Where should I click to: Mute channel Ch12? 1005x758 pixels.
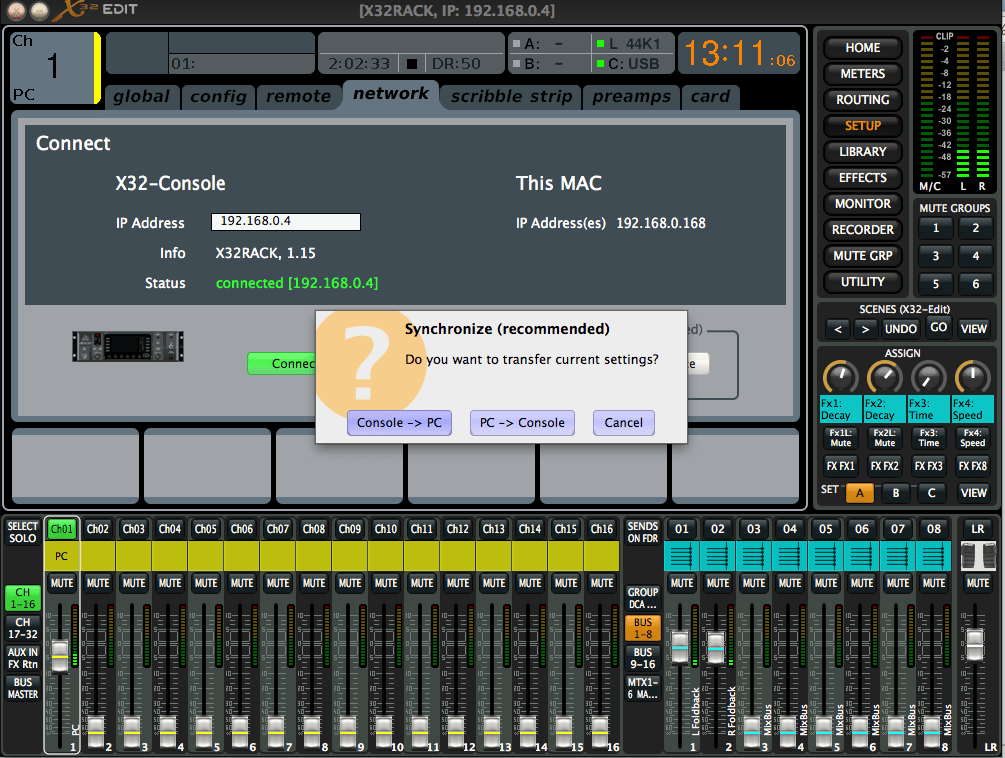point(458,583)
